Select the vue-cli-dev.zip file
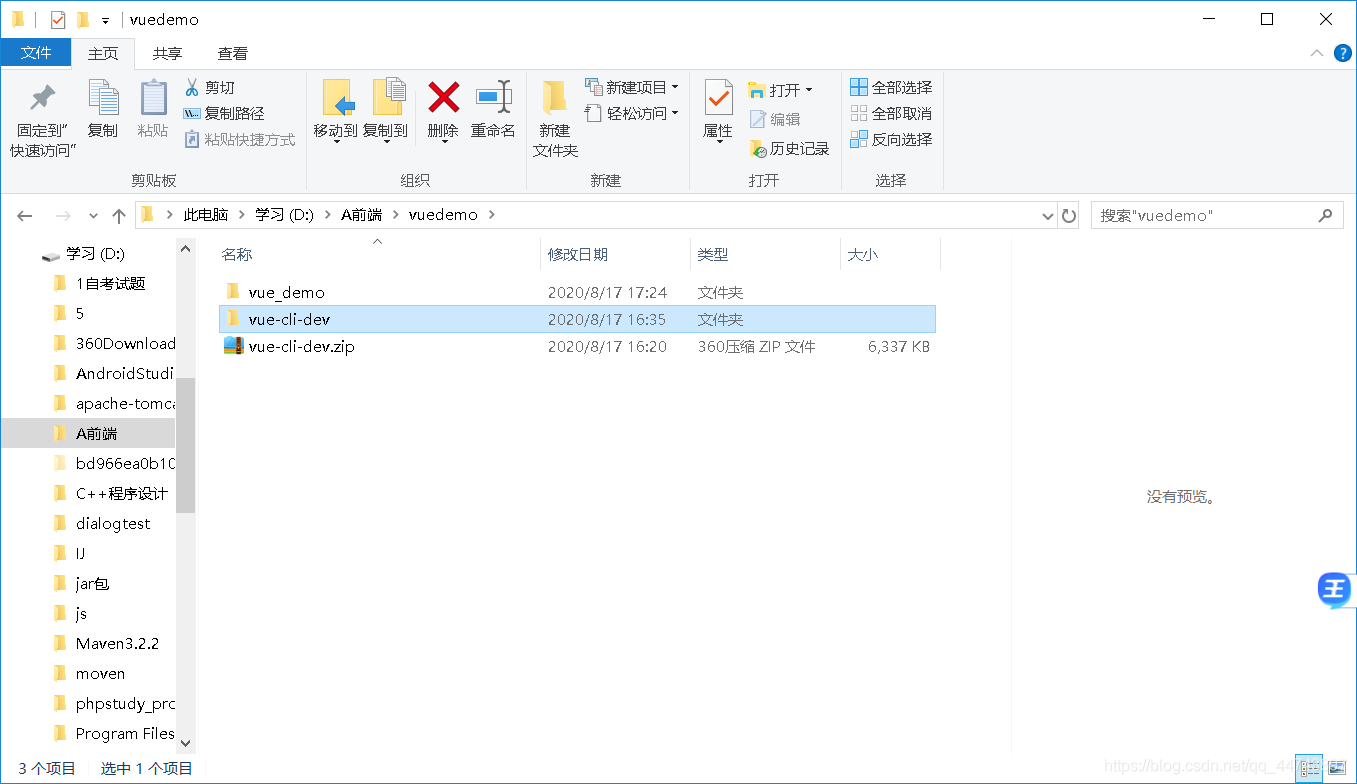This screenshot has height=784, width=1357. click(302, 346)
